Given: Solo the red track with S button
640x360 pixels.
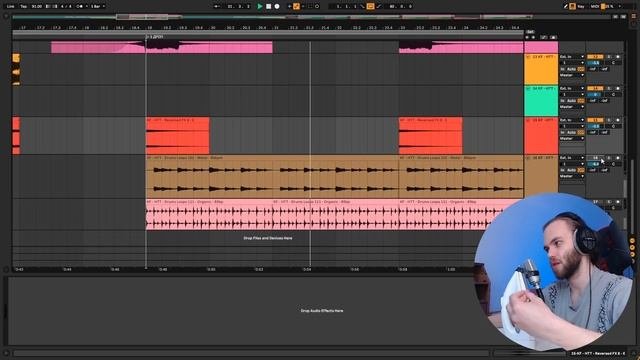Looking at the screenshot, I should click(609, 120).
